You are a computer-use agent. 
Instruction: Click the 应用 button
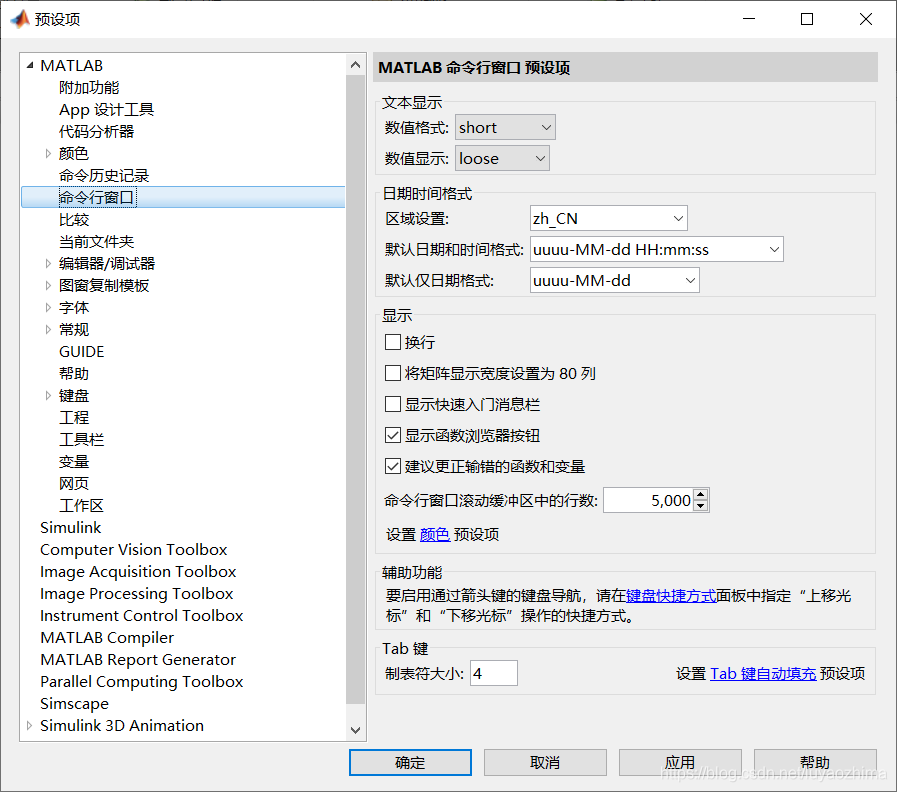coord(680,762)
